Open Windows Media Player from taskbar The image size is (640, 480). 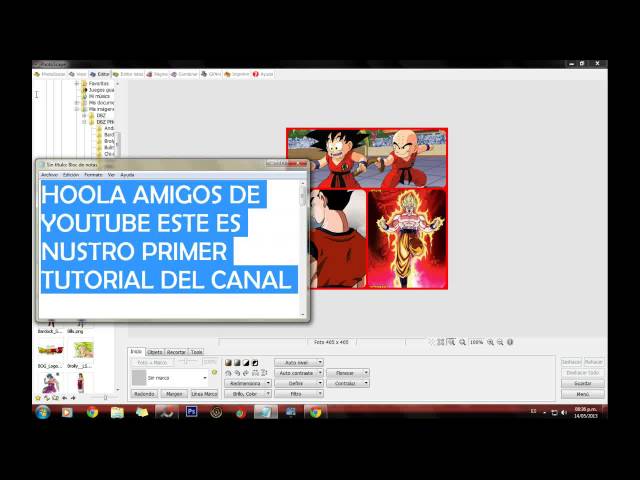coord(67,412)
